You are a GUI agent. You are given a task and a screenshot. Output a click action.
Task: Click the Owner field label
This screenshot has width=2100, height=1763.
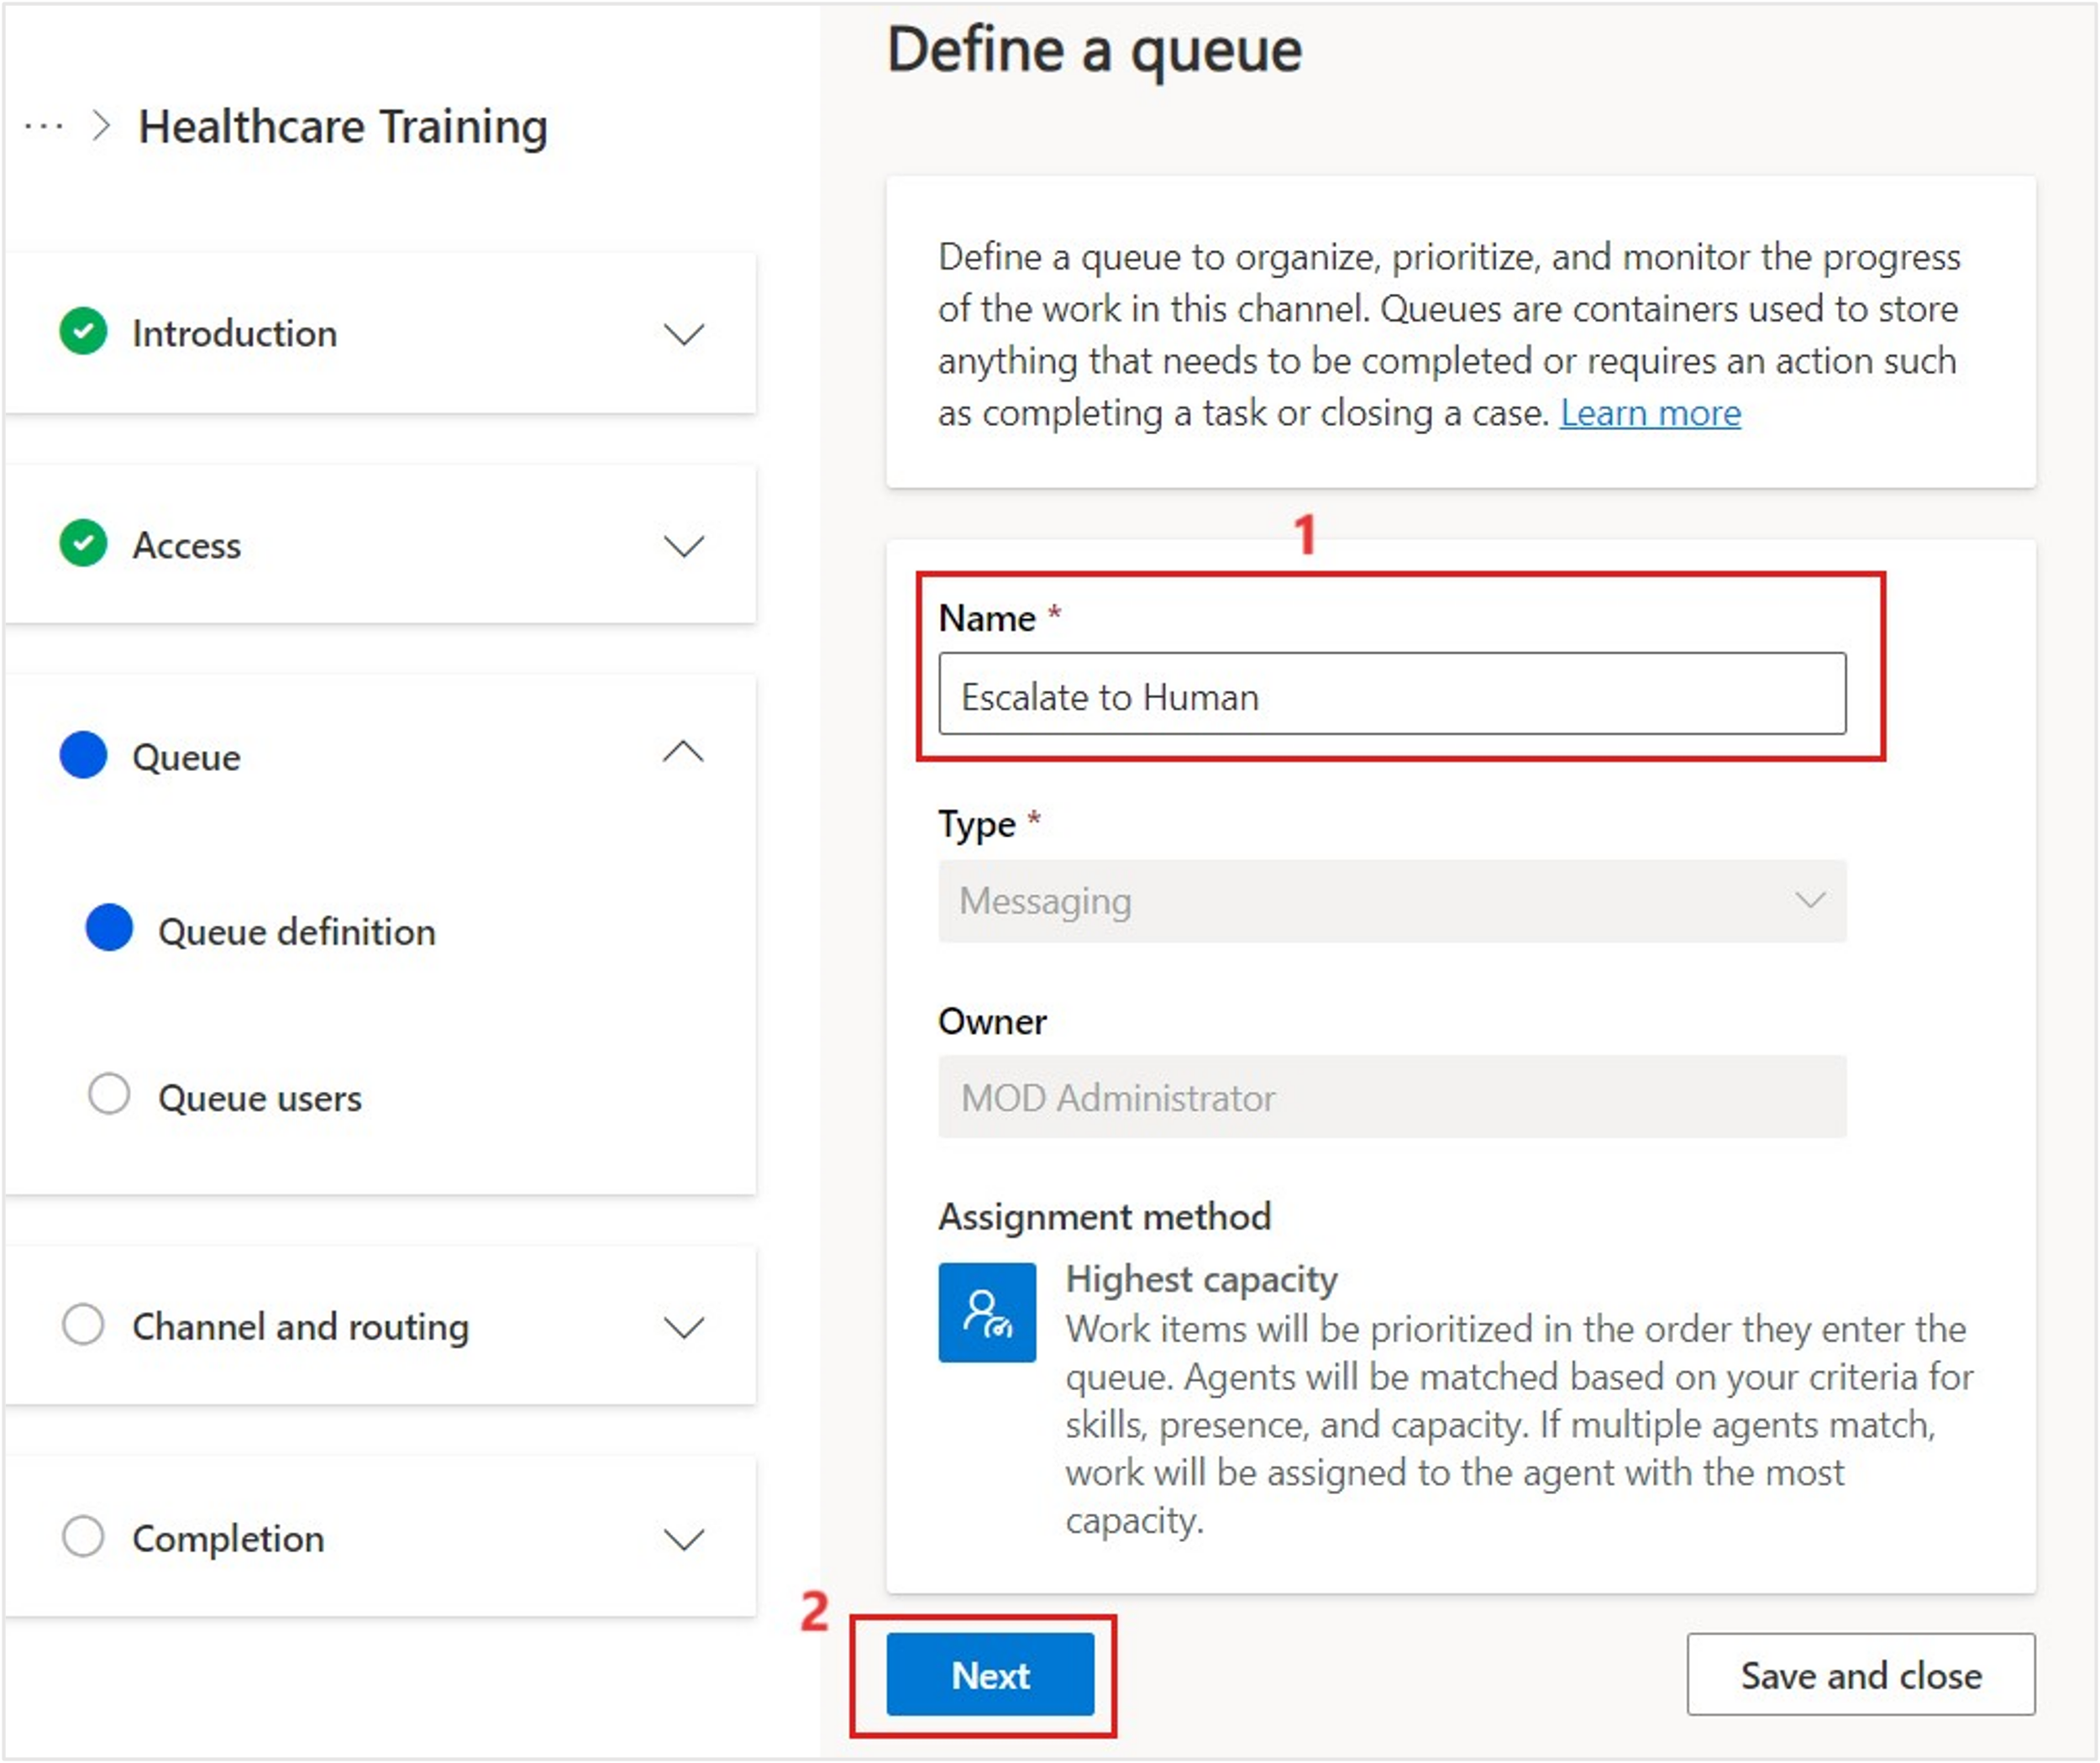tap(992, 1021)
